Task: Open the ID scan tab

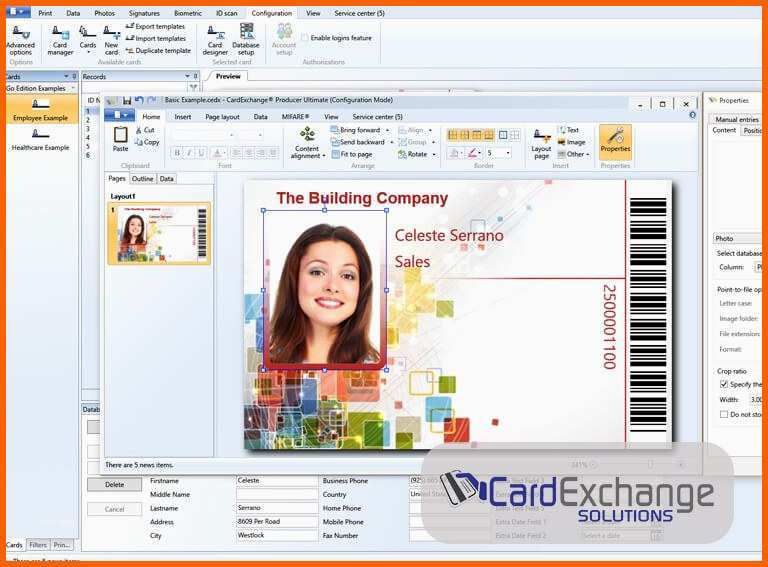Action: 227,13
